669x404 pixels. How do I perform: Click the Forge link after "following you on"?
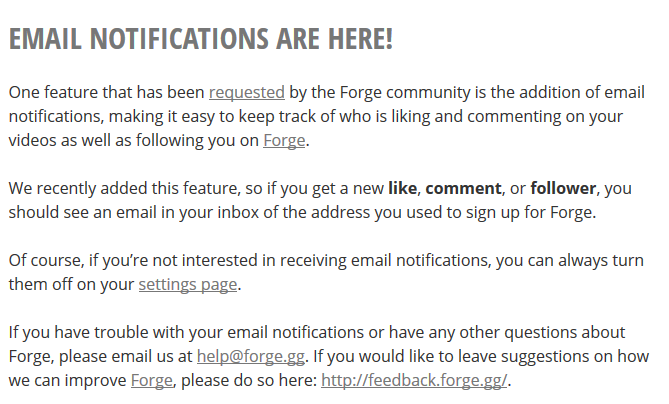tap(284, 140)
